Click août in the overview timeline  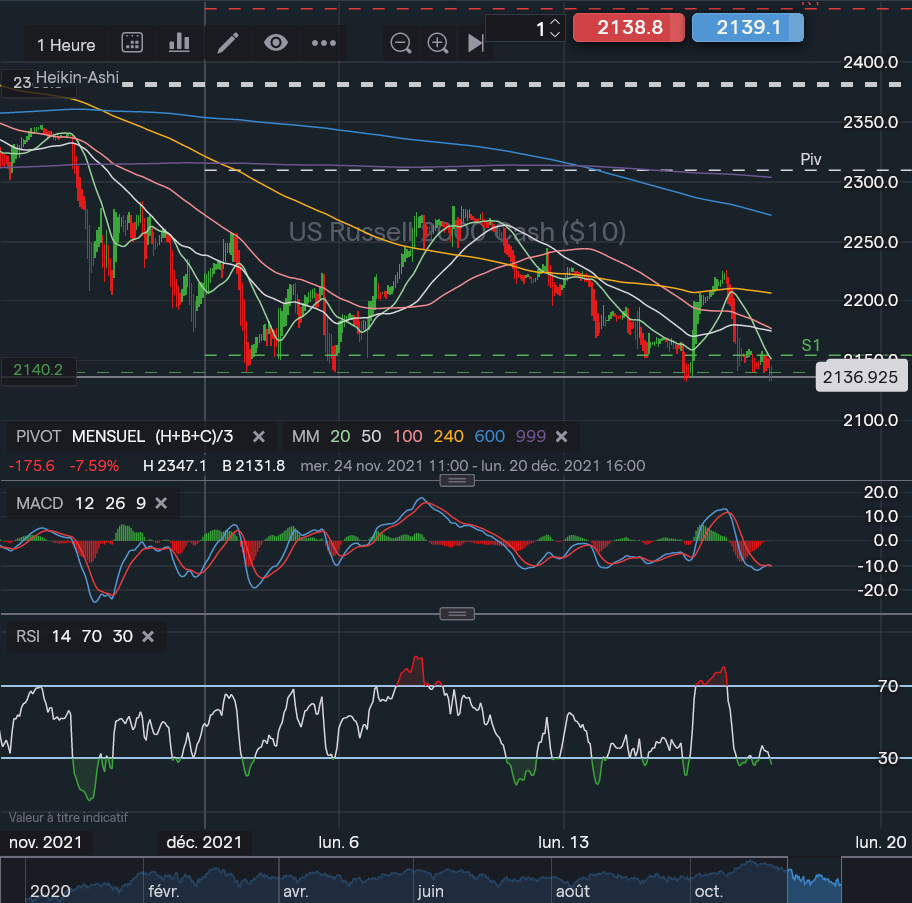pos(573,891)
